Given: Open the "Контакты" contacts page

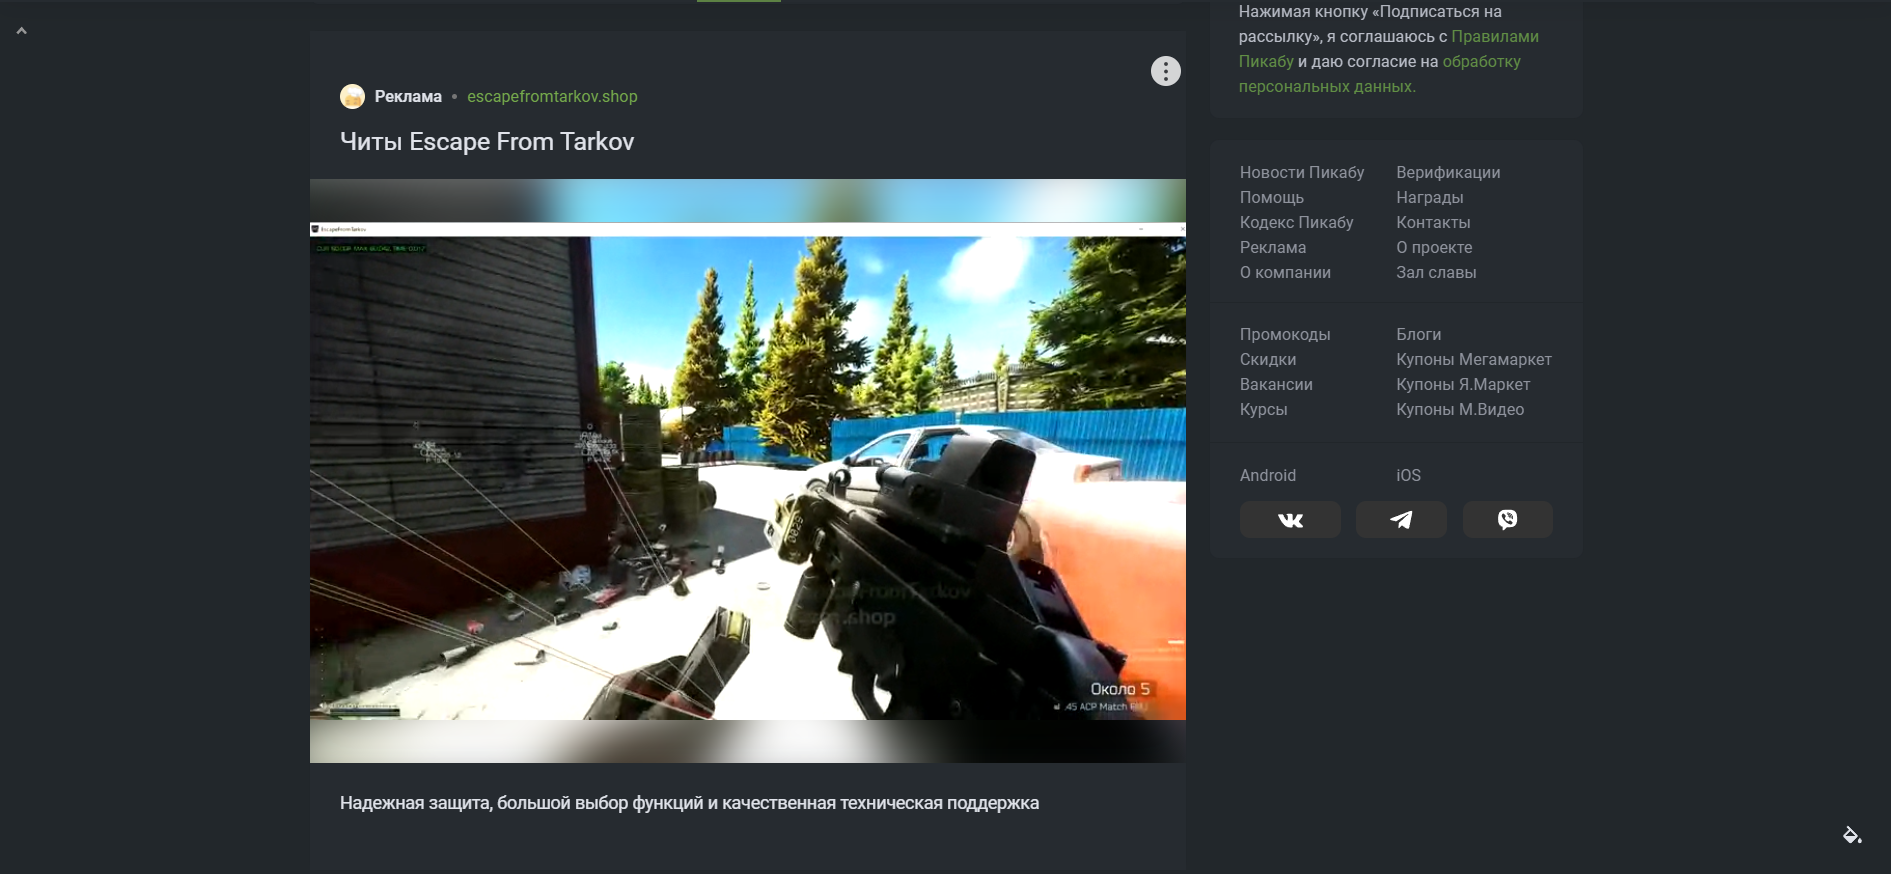Looking at the screenshot, I should tap(1433, 223).
